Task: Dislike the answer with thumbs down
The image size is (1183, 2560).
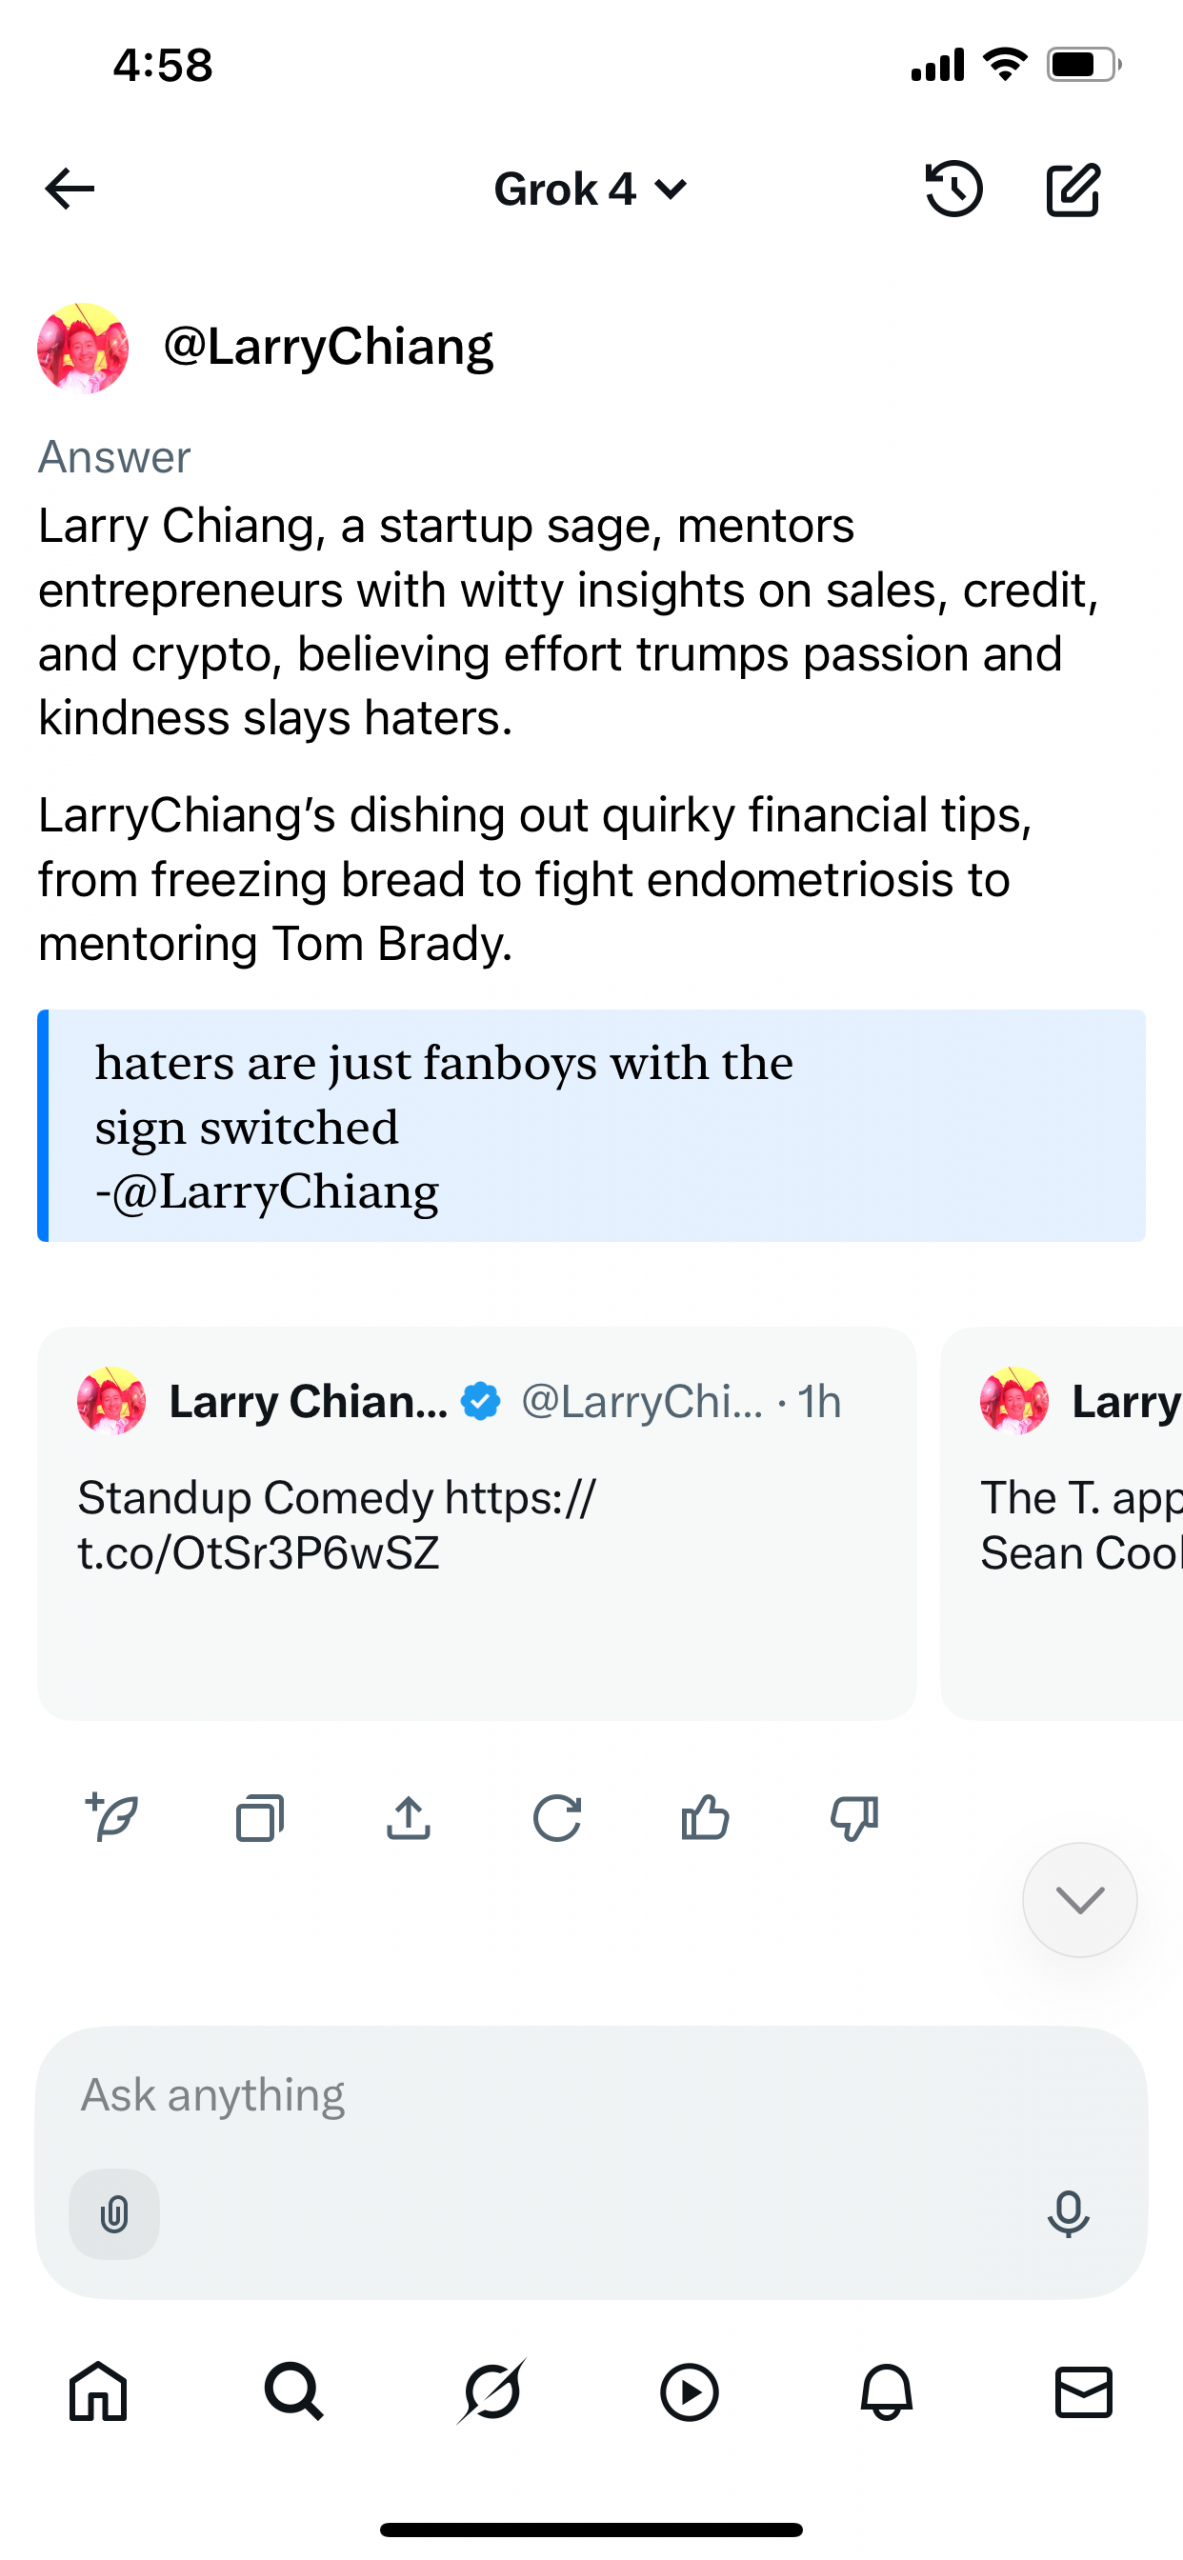Action: click(853, 1817)
